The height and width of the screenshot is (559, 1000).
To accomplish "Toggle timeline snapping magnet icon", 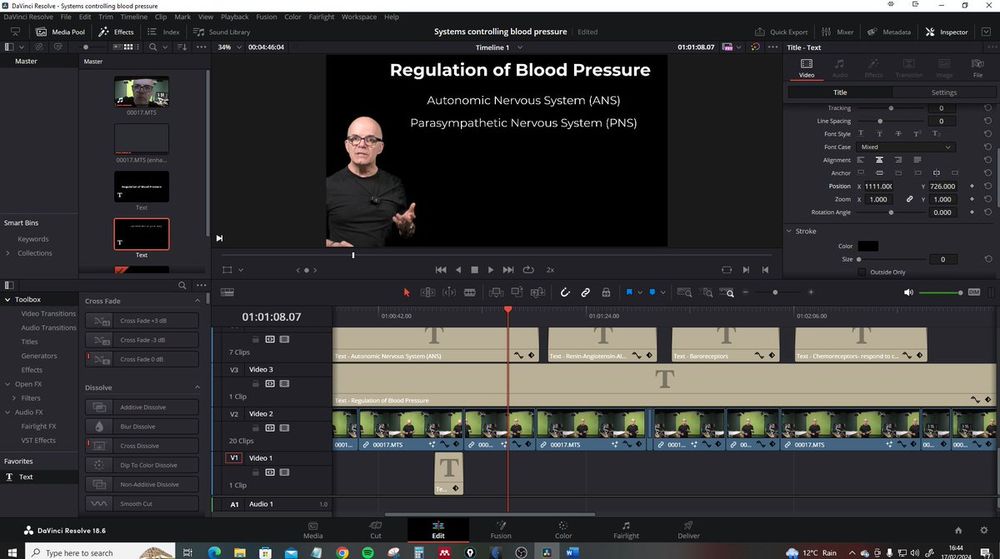I will pos(564,292).
